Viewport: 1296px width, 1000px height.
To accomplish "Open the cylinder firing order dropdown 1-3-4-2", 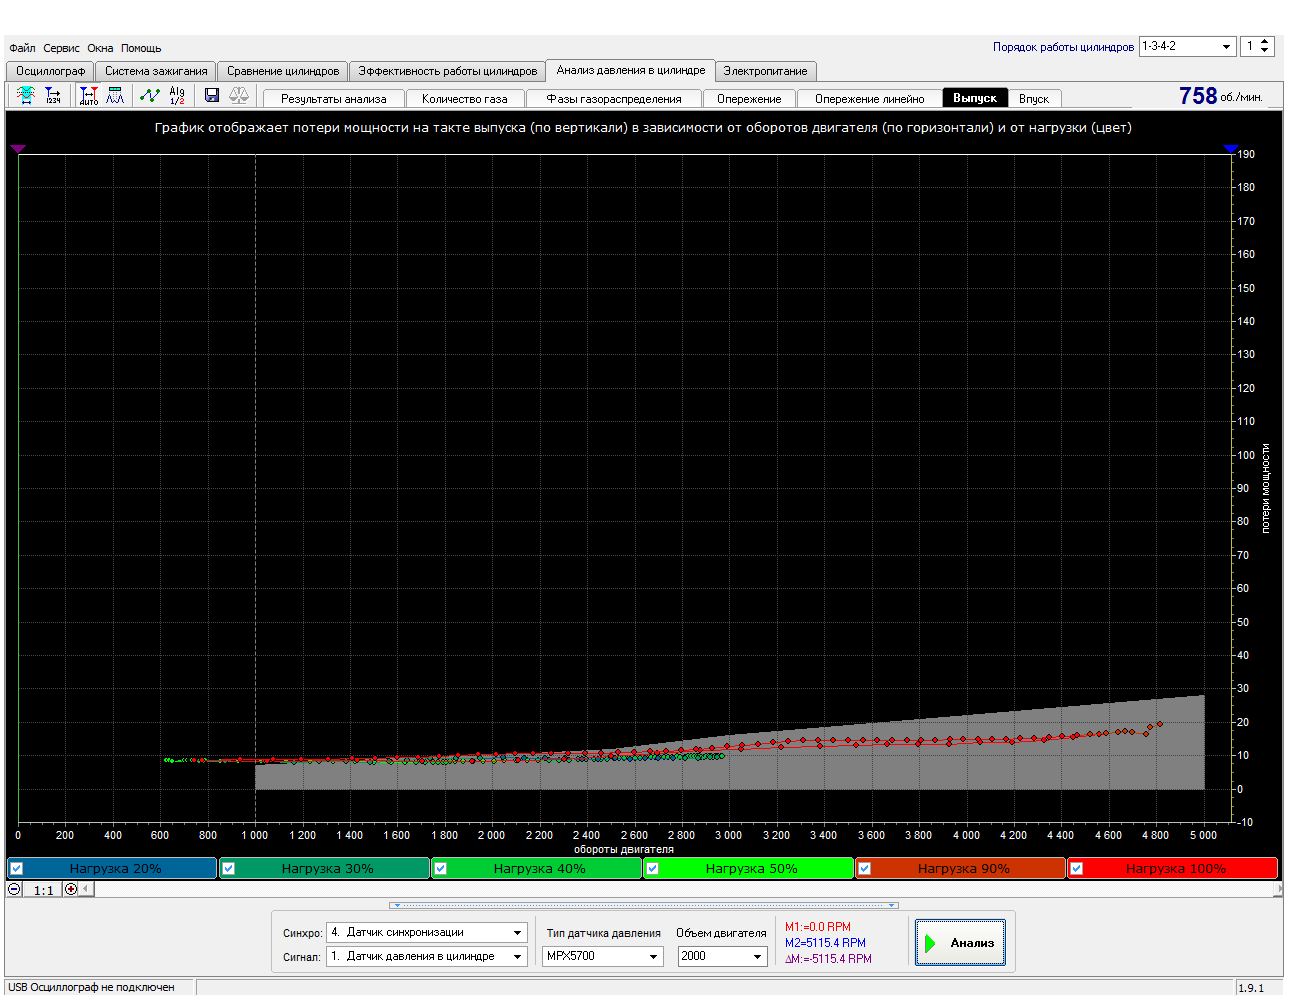I will tap(1188, 46).
